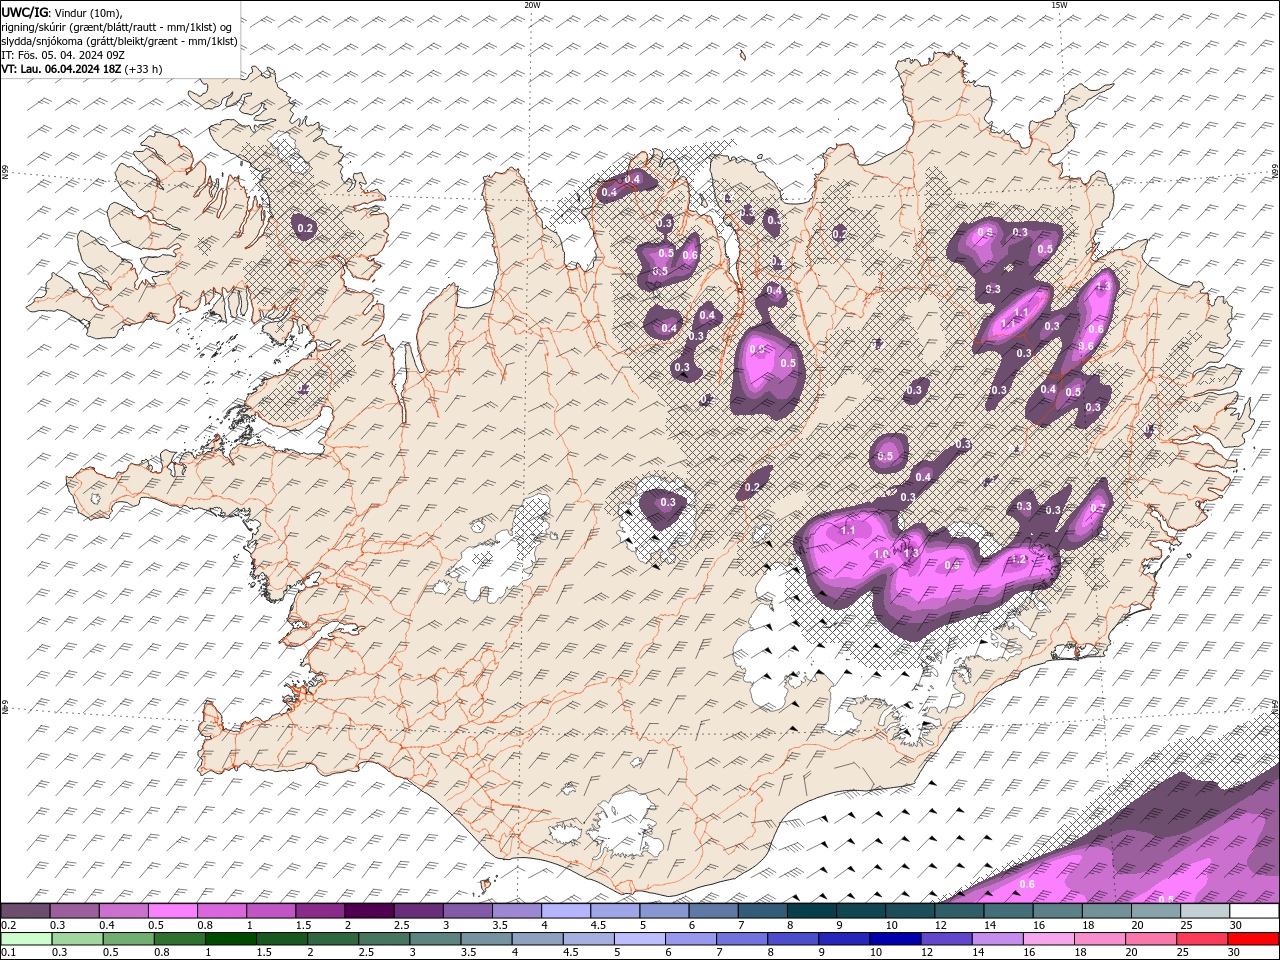This screenshot has width=1280, height=960.
Task: Pick the darkest green 1 swatch in the lower legend row
Action: pos(231,939)
